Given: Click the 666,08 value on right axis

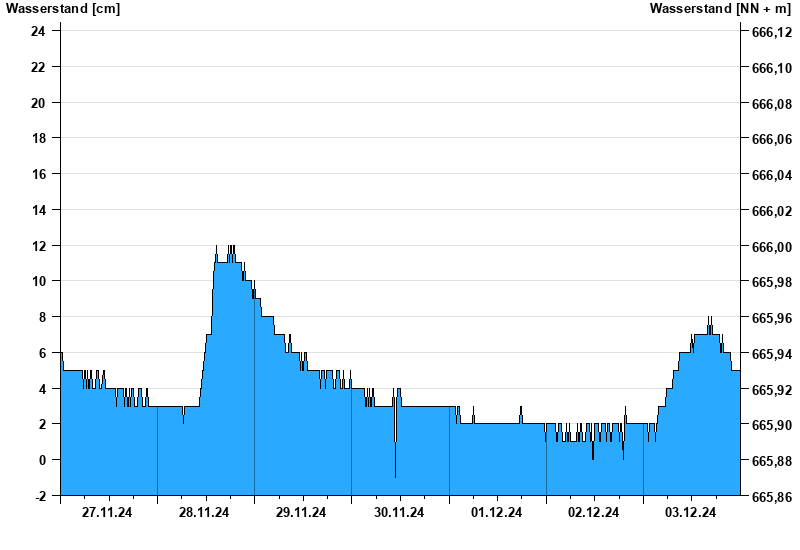Looking at the screenshot, I should [772, 104].
